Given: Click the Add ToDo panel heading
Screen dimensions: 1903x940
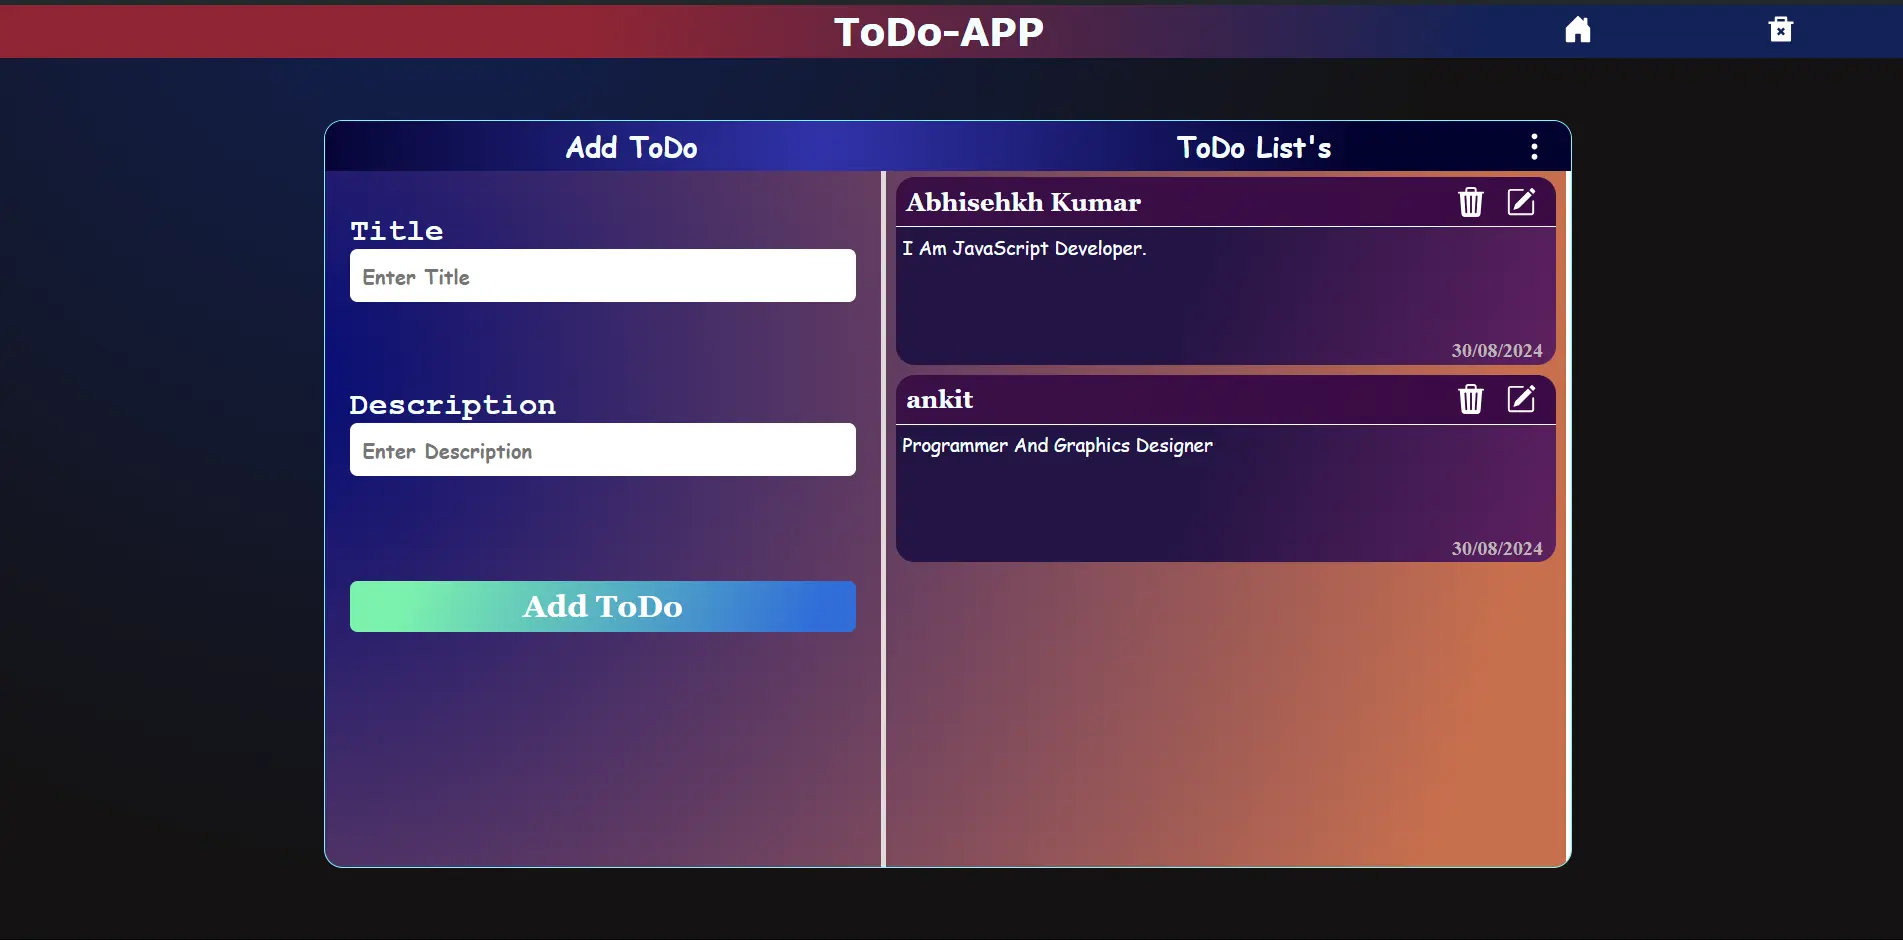Looking at the screenshot, I should tap(632, 148).
